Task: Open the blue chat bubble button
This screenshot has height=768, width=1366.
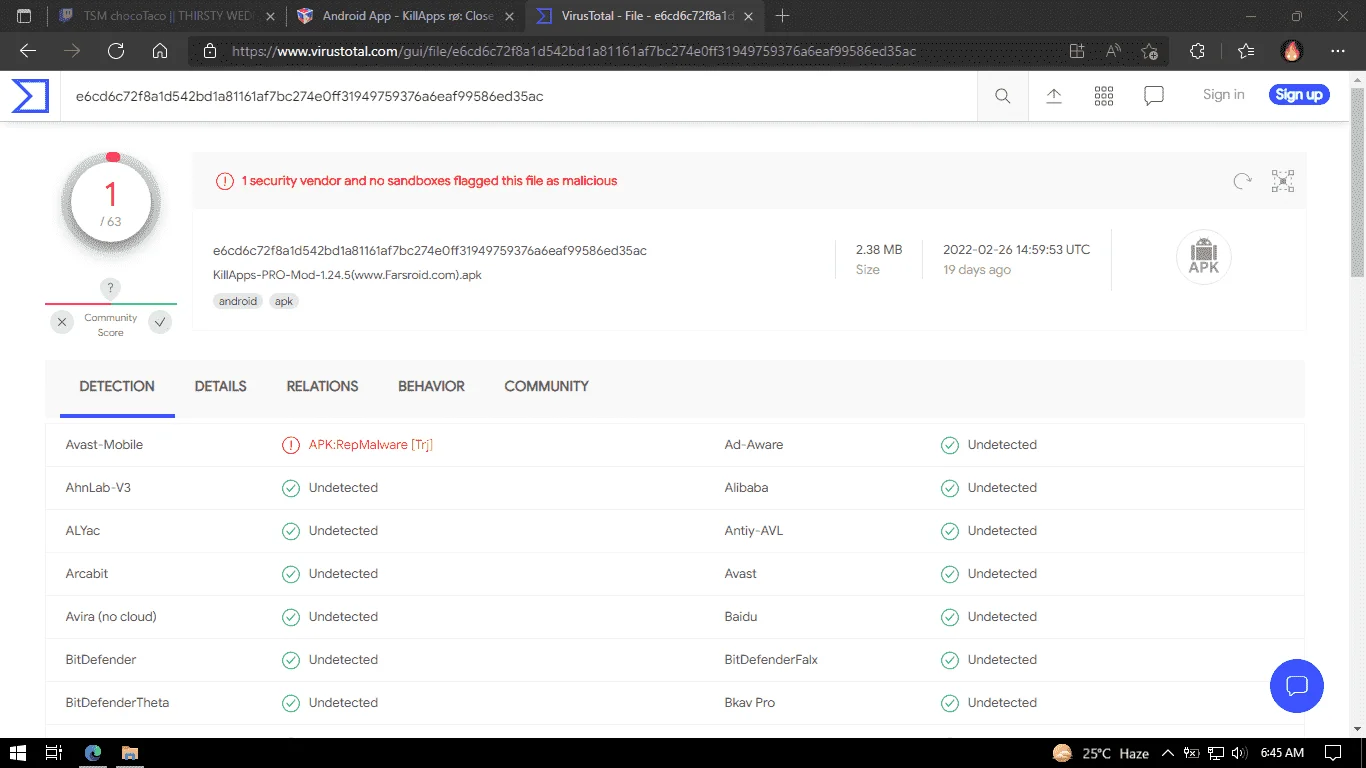Action: coord(1297,686)
